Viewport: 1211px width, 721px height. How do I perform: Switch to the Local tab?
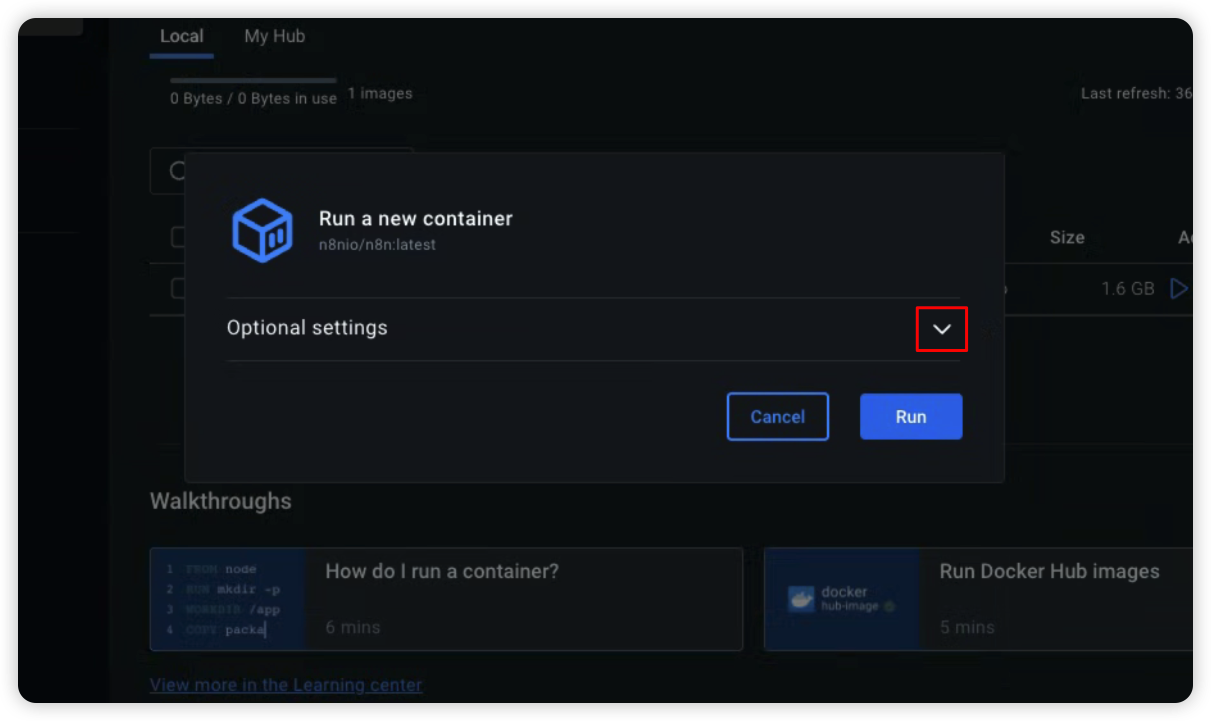click(182, 36)
